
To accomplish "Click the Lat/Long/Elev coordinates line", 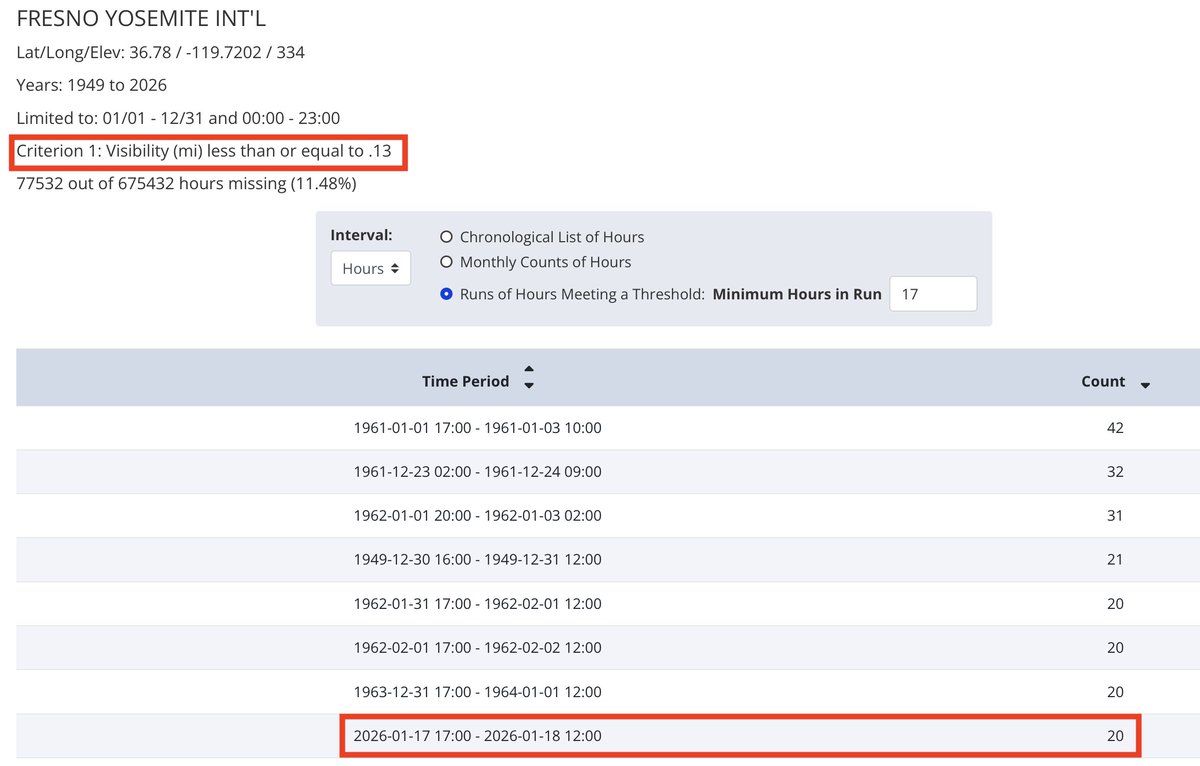I will (x=160, y=52).
